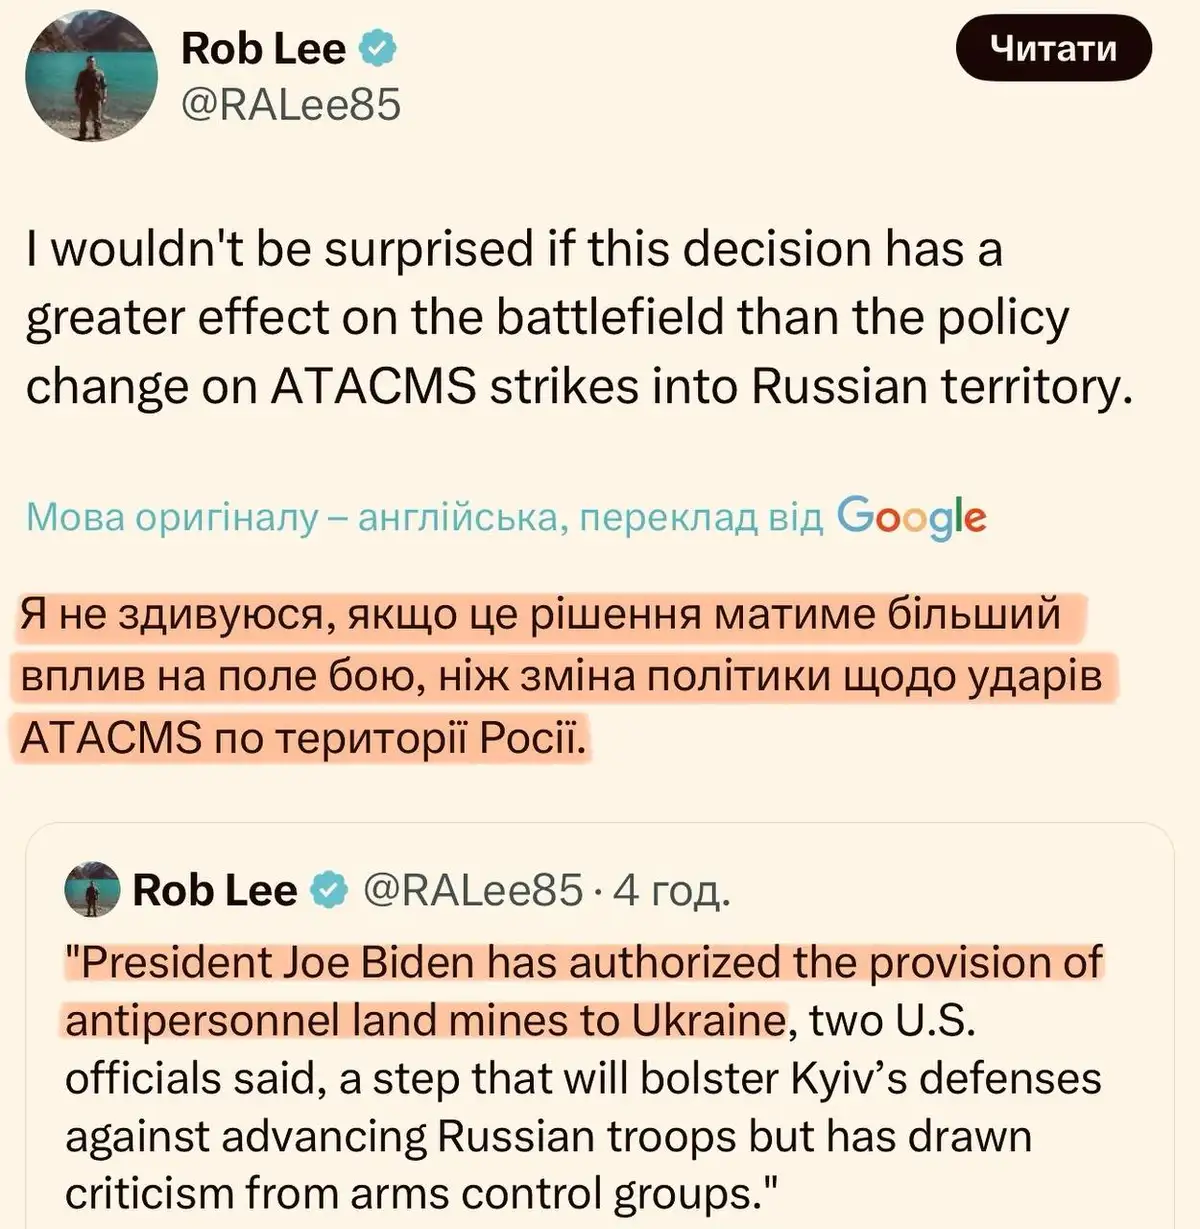
Task: Click the Google logo in the translation notice
Action: click(911, 517)
